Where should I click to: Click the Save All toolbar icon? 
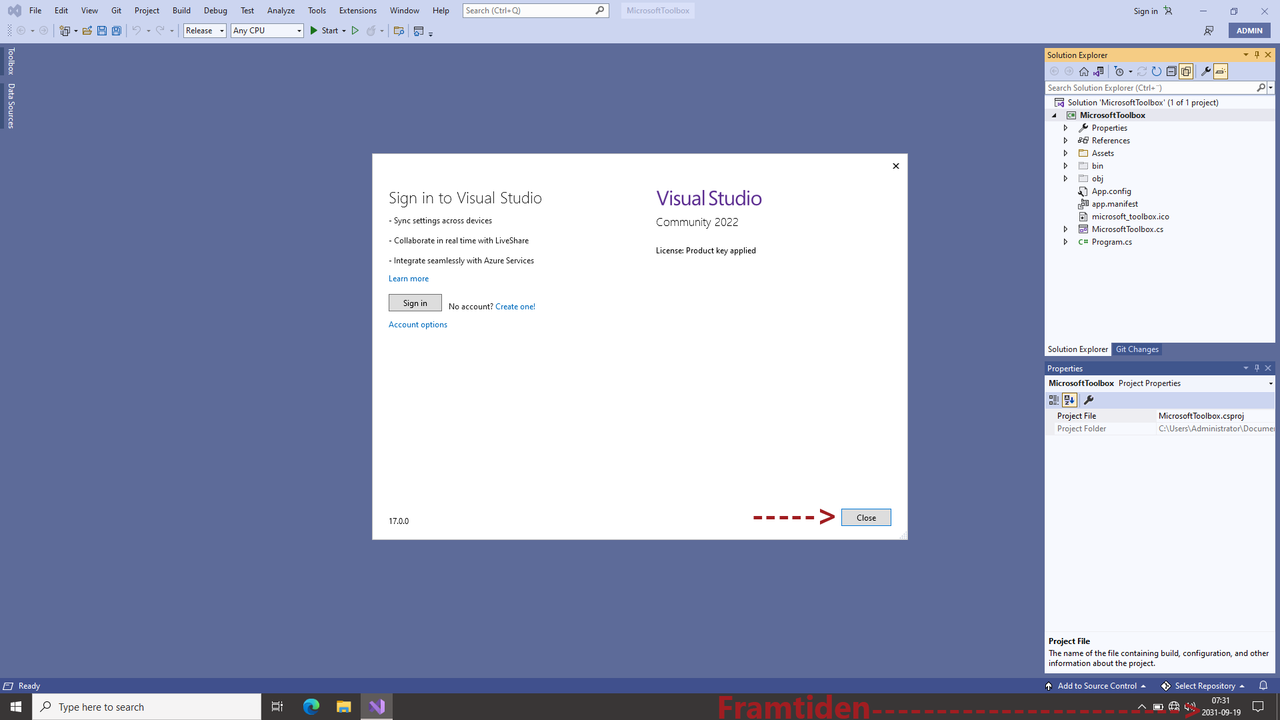117,31
